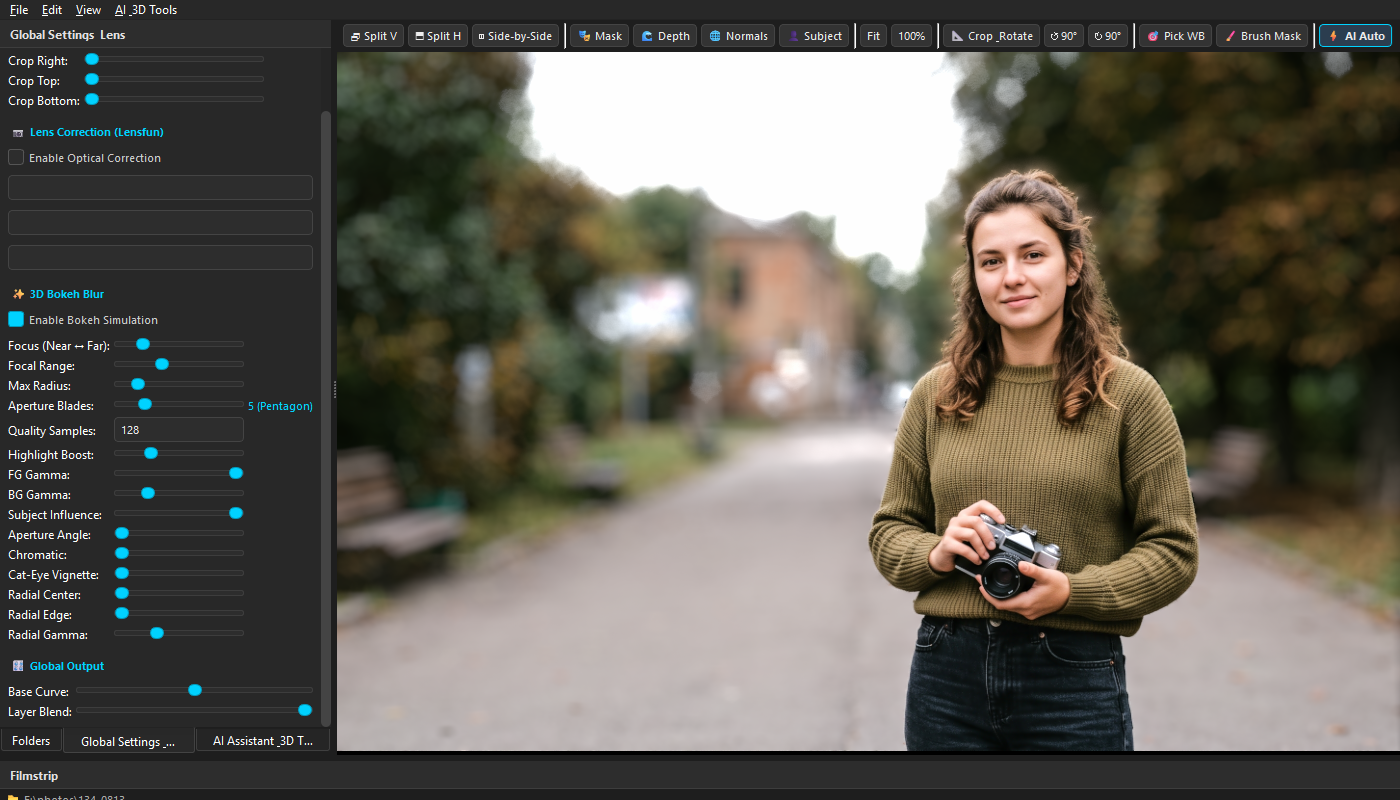1400x800 pixels.
Task: Click the sparkle icon beside 3D Bokeh Blur
Action: (18, 294)
